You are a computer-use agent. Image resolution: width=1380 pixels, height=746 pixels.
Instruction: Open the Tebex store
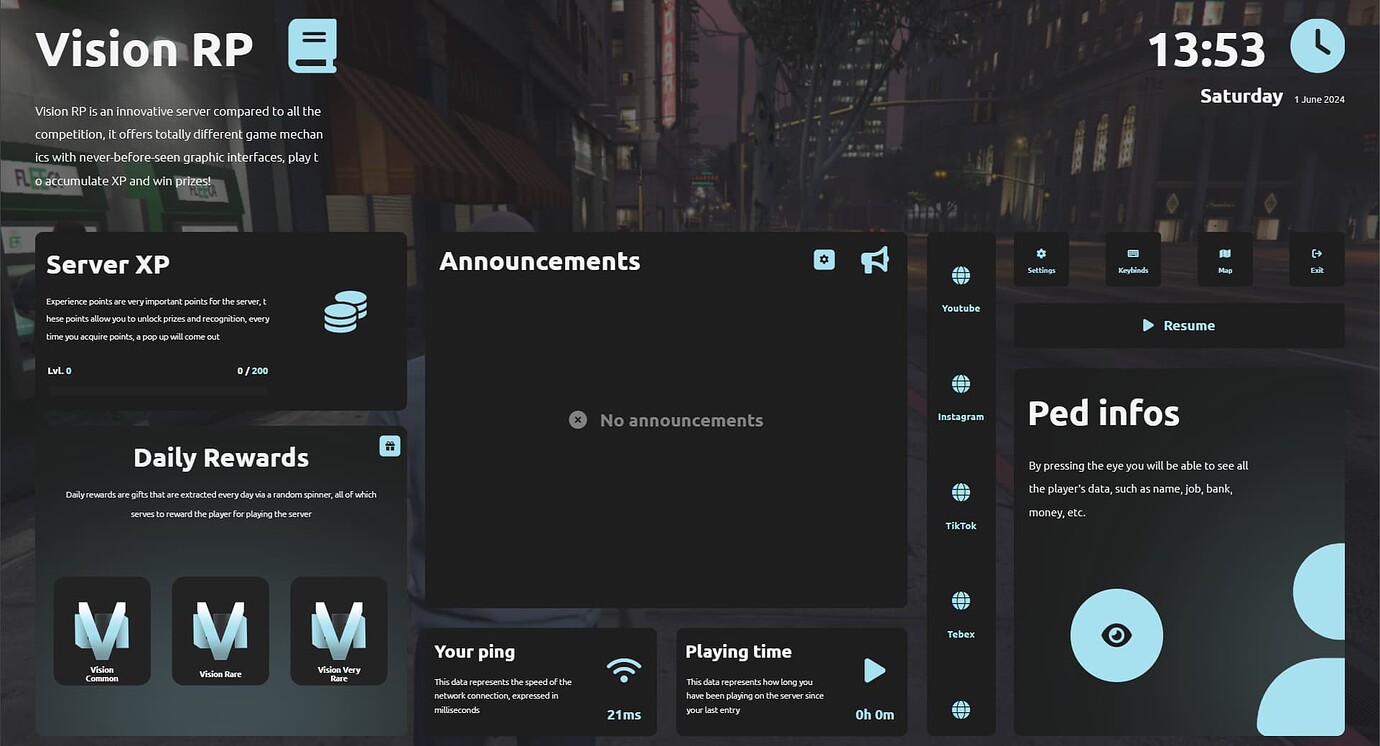[x=960, y=600]
